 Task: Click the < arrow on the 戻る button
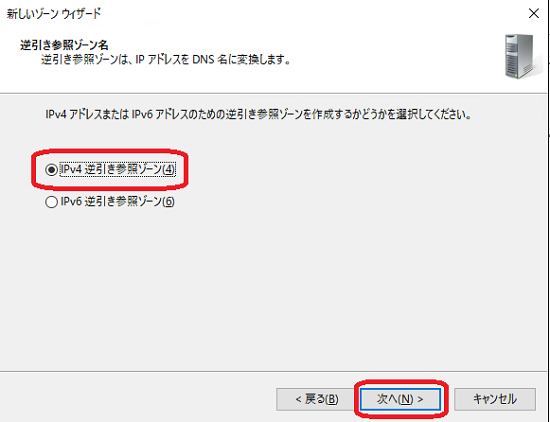(299, 399)
